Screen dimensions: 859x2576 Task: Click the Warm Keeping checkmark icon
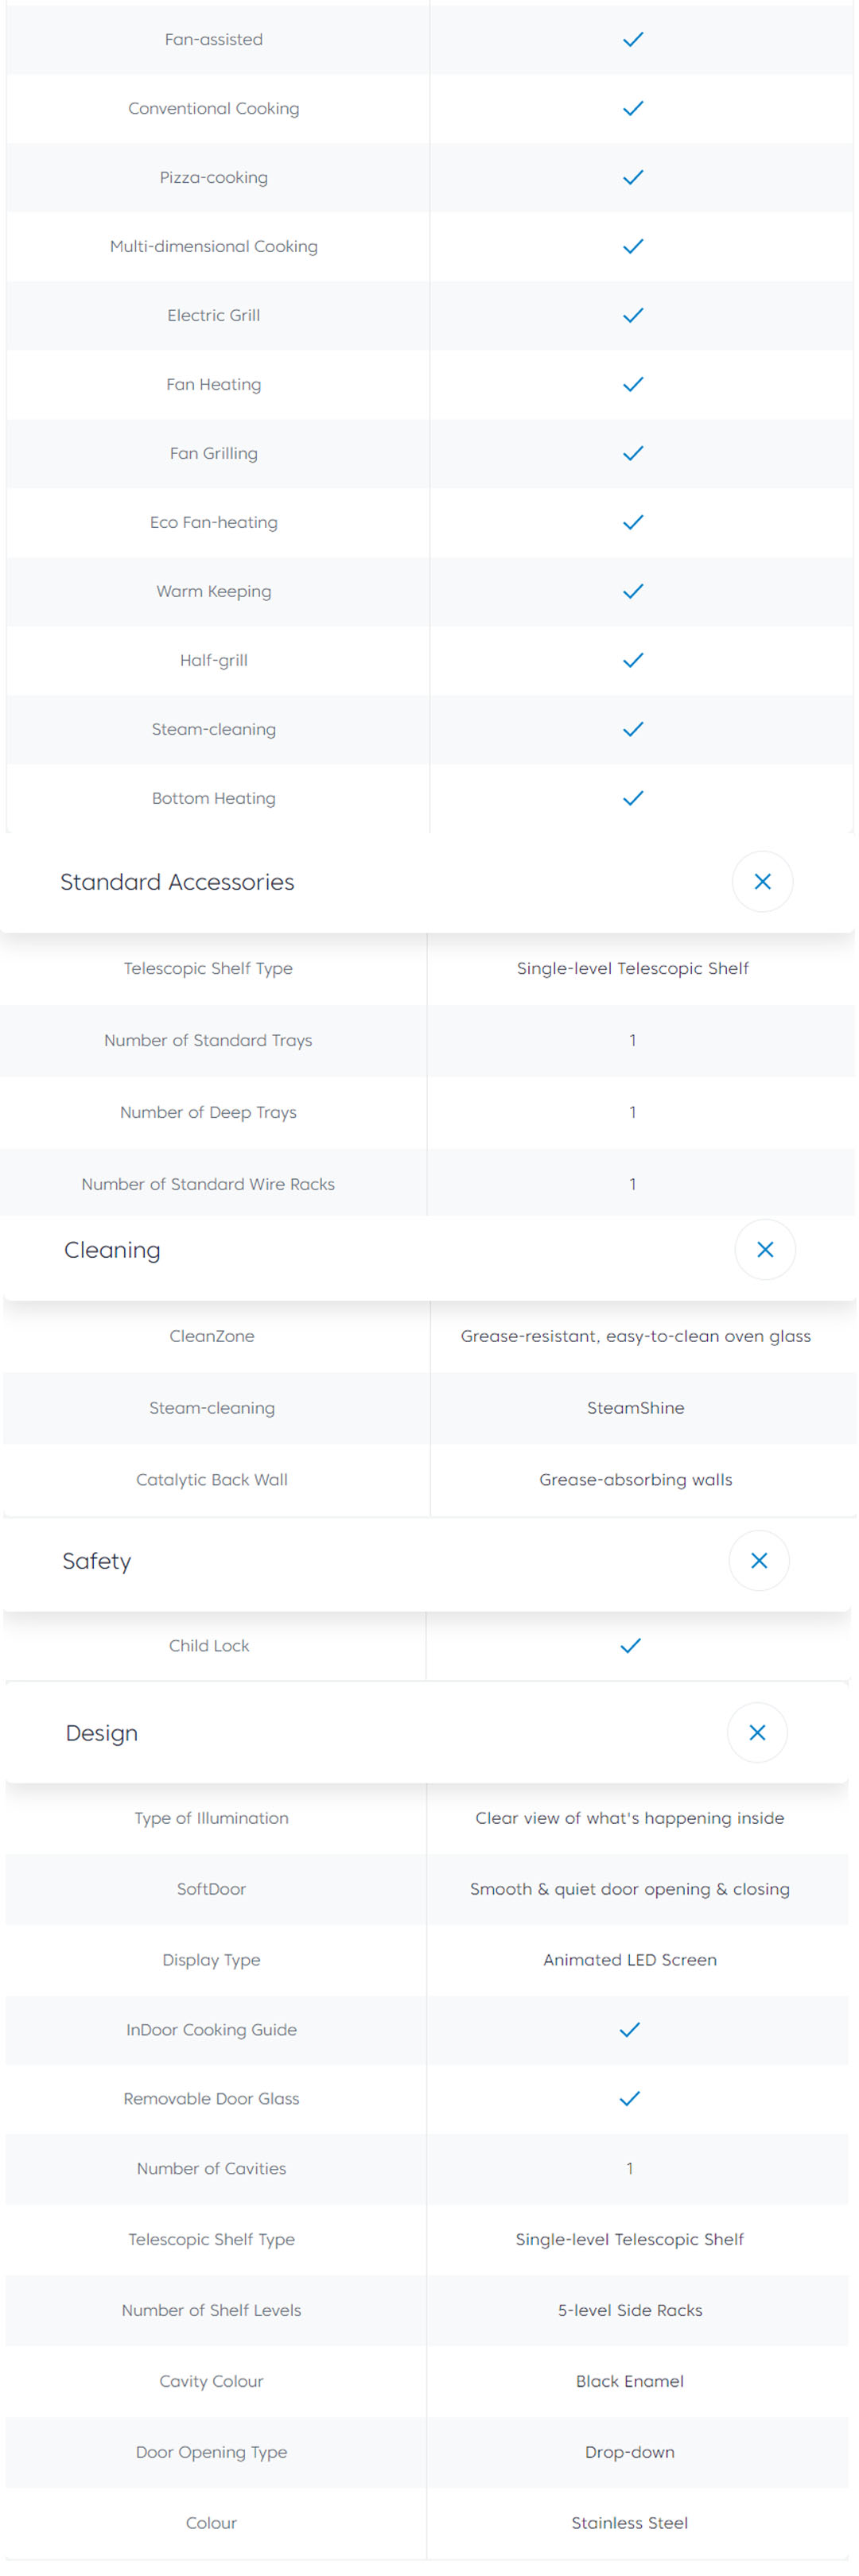click(x=633, y=592)
